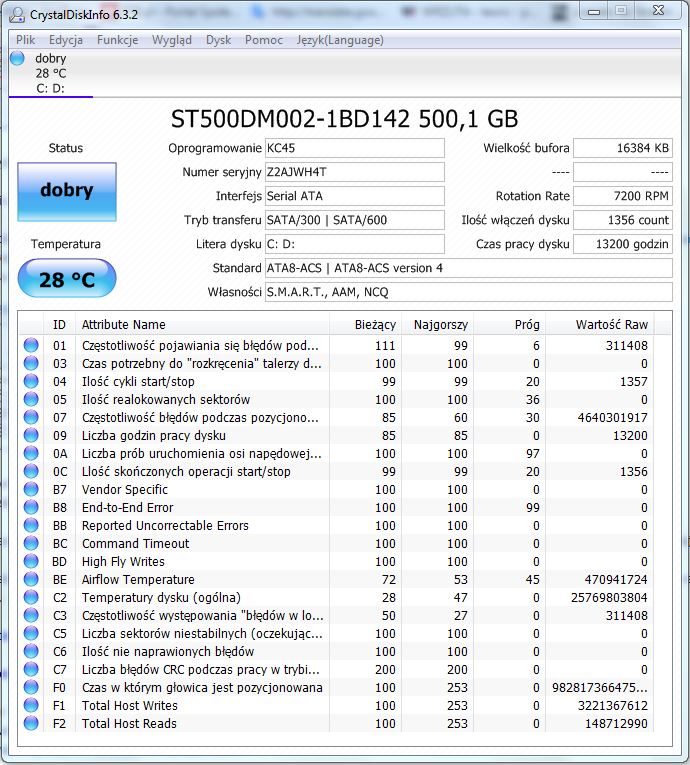This screenshot has height=765, width=690.
Task: Click status orb in Total Host Writes row
Action: (31, 705)
